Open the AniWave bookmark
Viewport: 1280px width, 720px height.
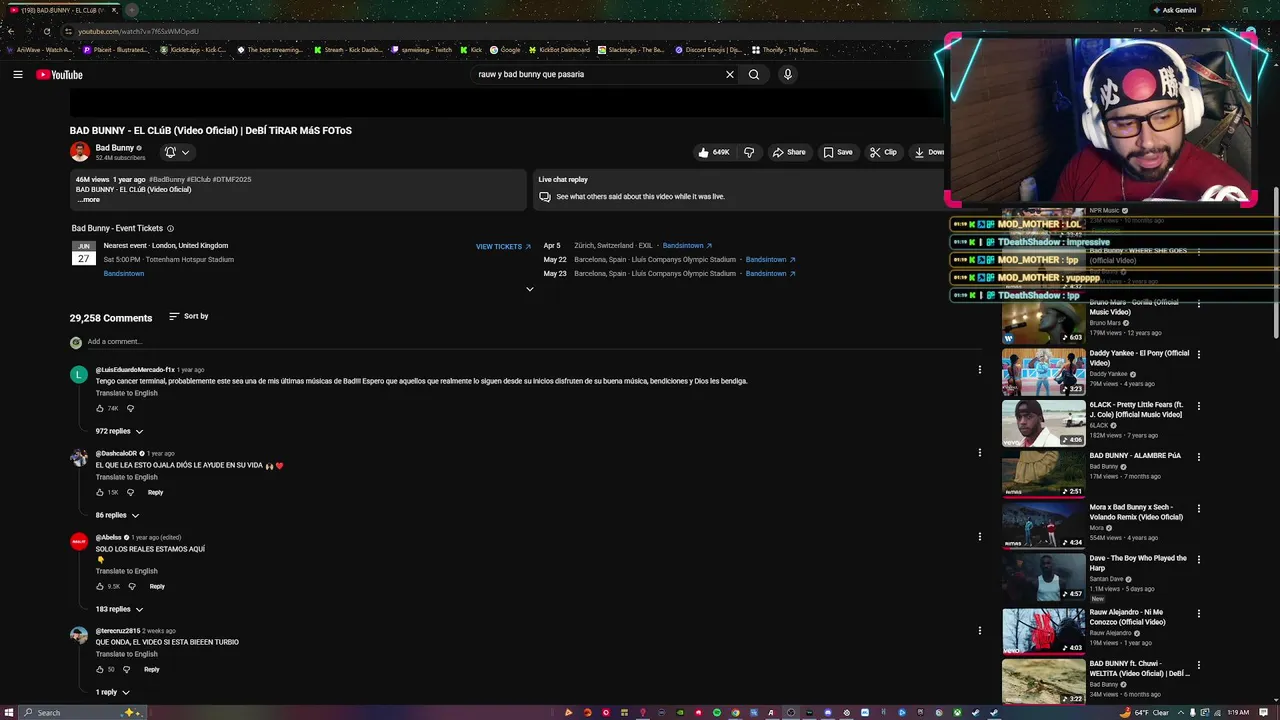pos(38,49)
